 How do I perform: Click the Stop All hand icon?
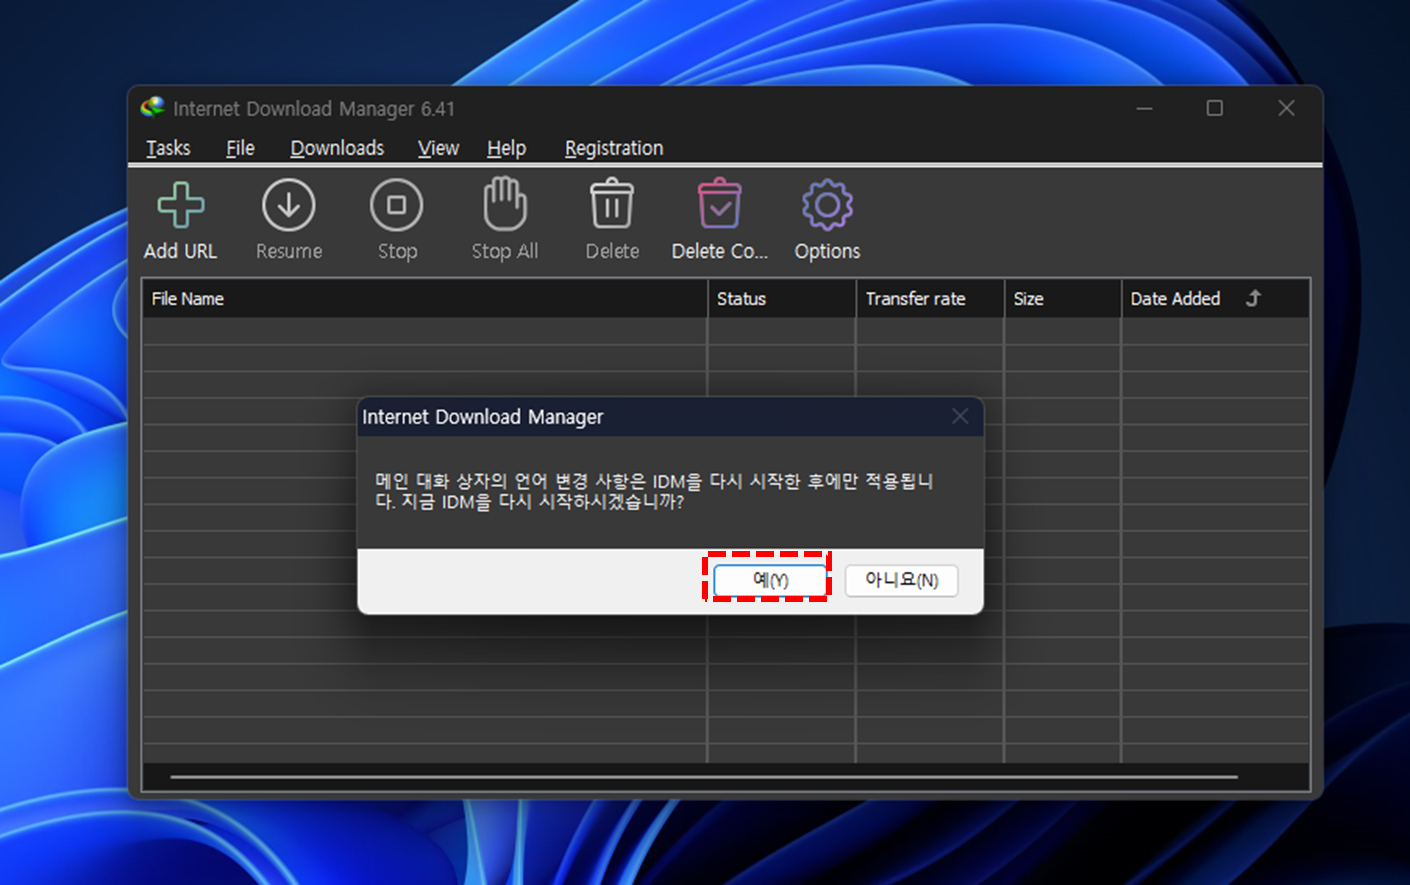point(505,204)
